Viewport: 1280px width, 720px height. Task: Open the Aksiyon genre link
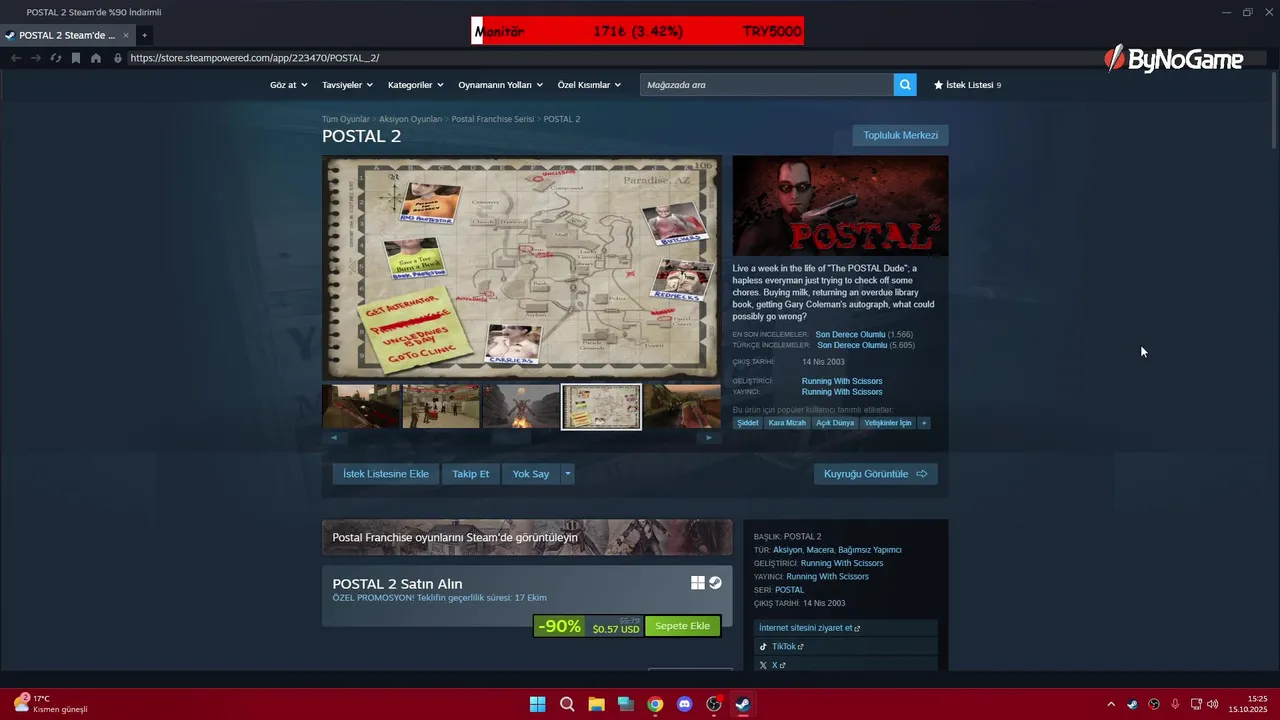[x=788, y=550]
